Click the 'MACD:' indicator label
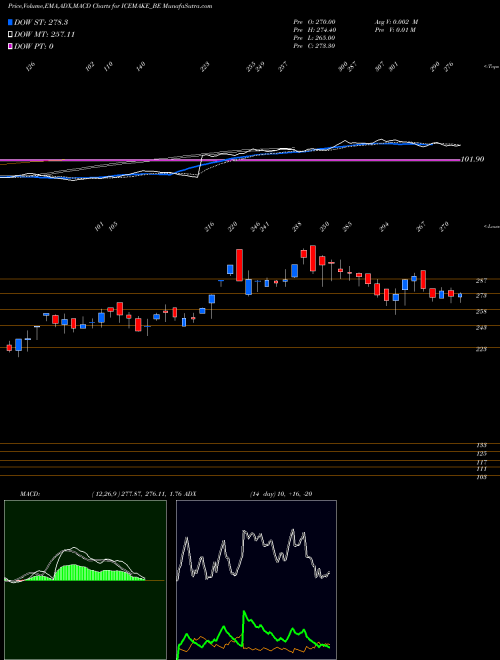500x660 pixels. tap(30, 494)
